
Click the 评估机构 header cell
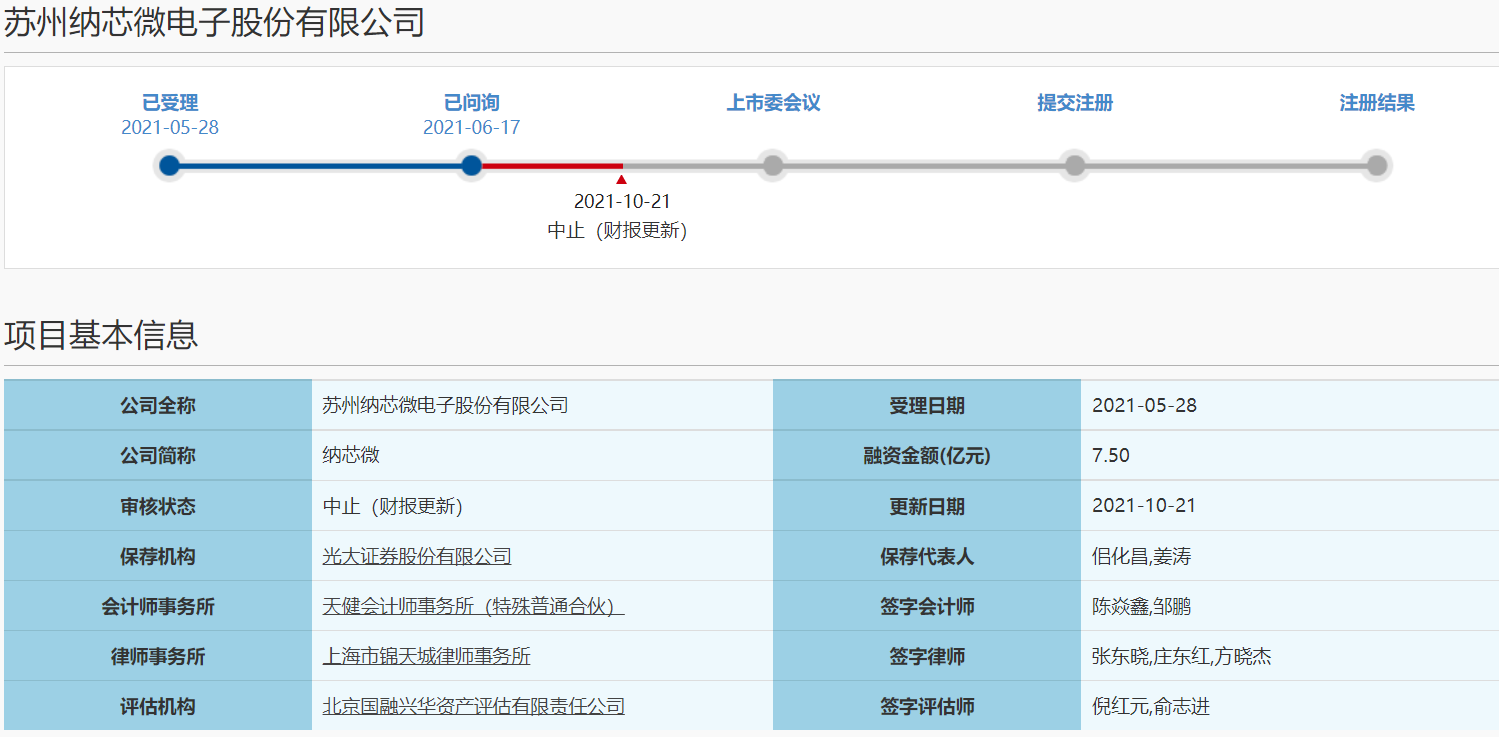click(158, 706)
